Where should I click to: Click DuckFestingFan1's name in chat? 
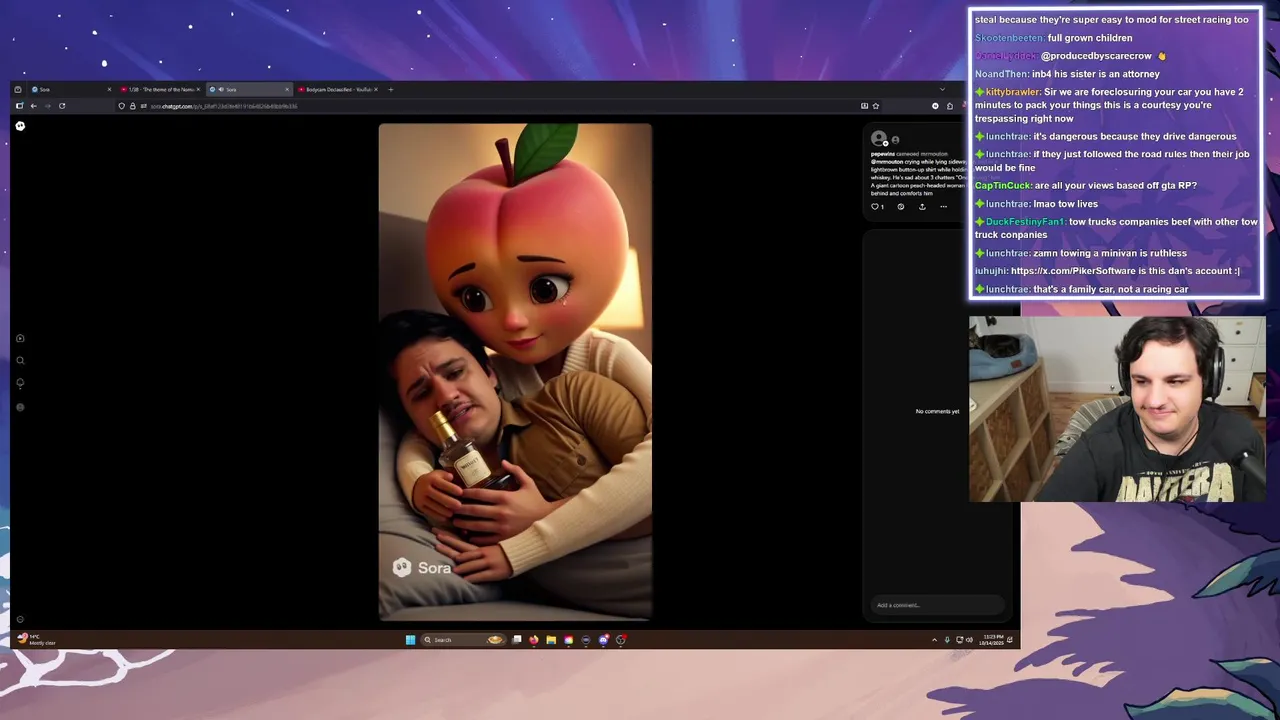1024,222
